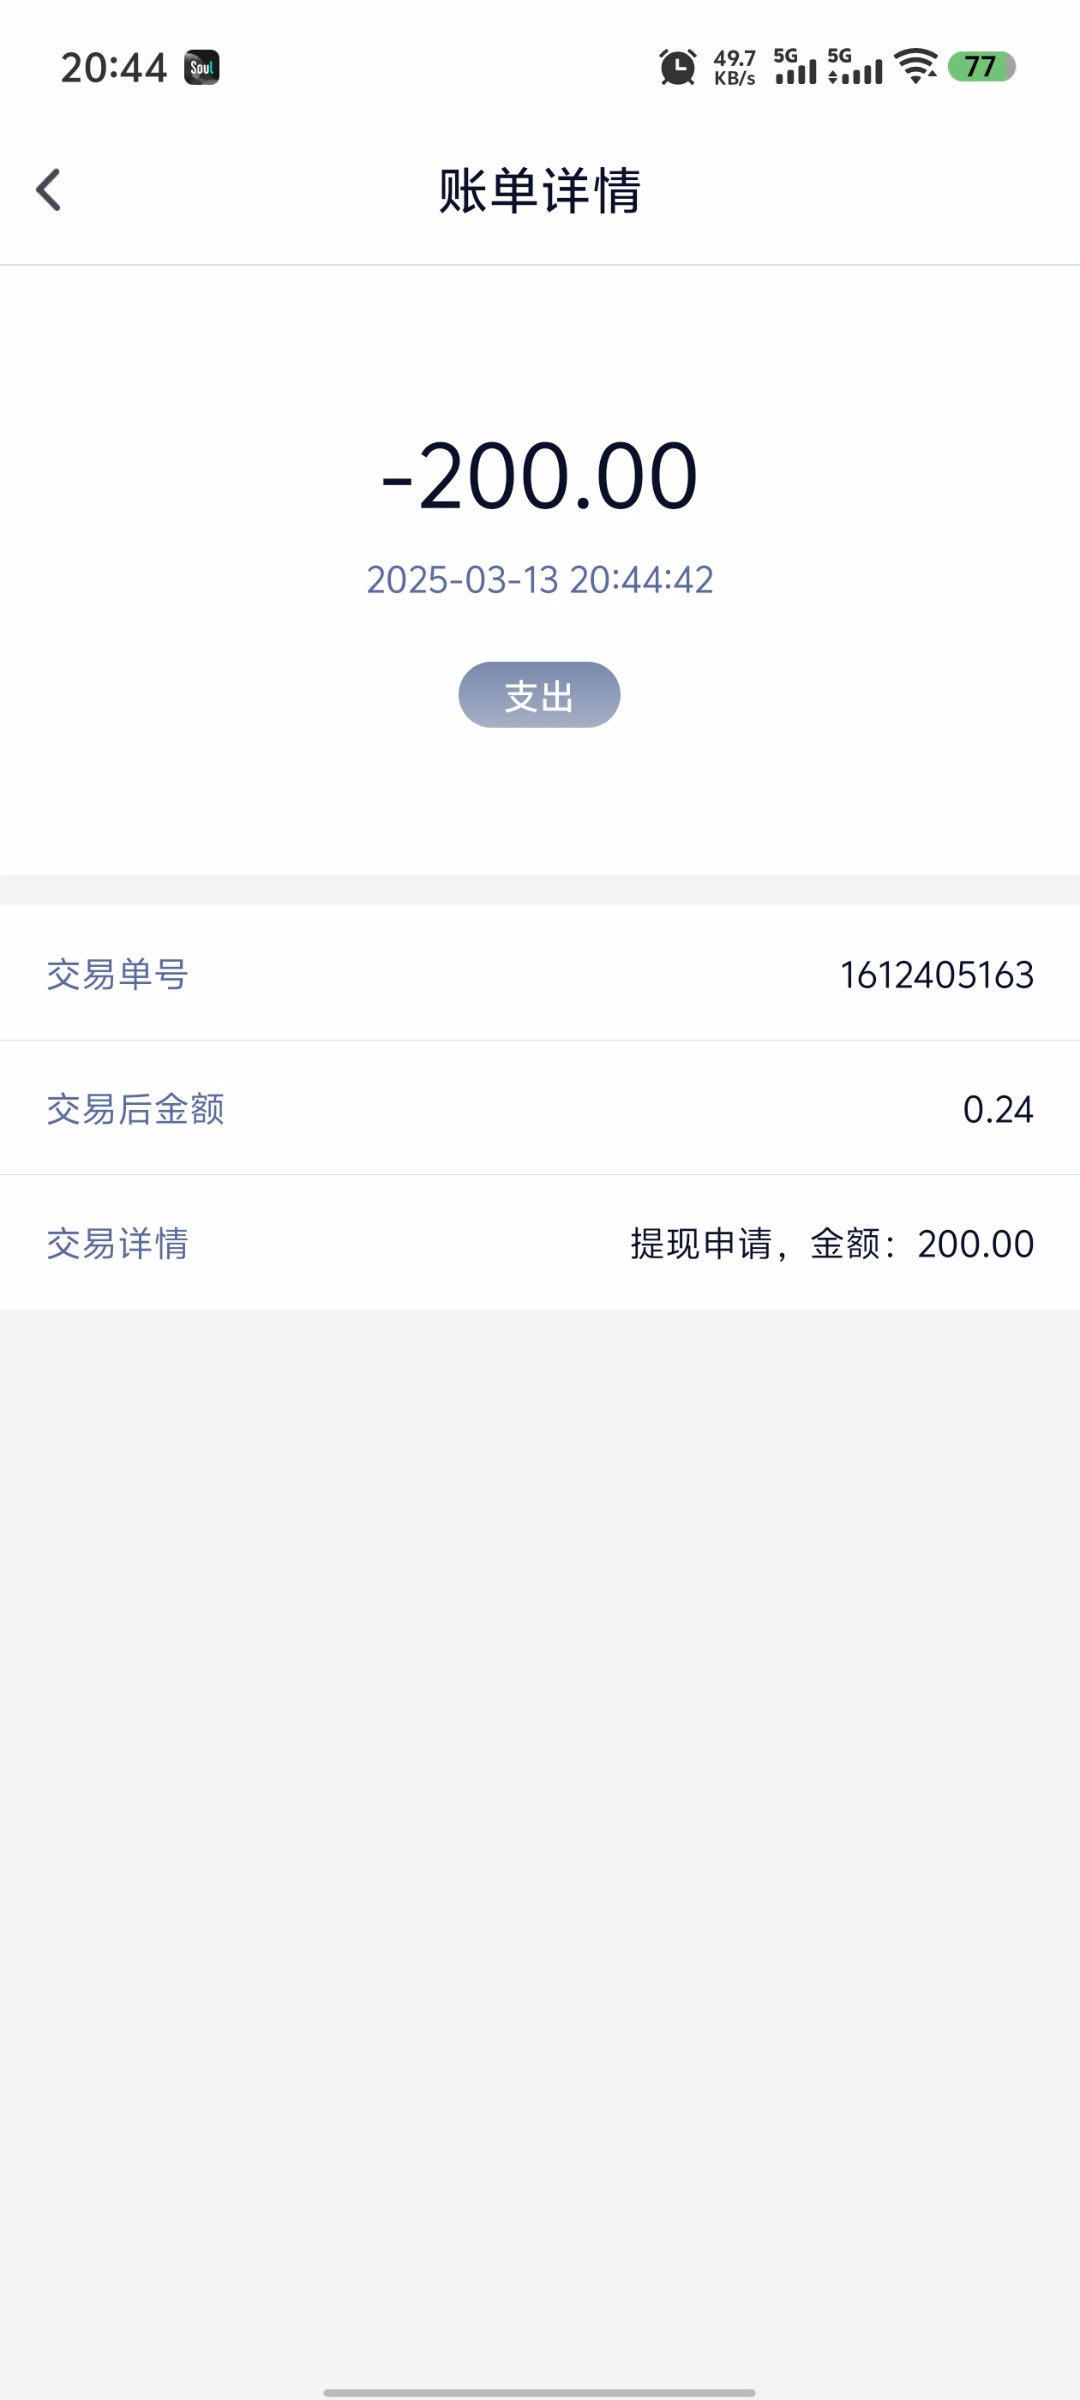
Task: Tap the back arrow icon
Action: (x=48, y=190)
